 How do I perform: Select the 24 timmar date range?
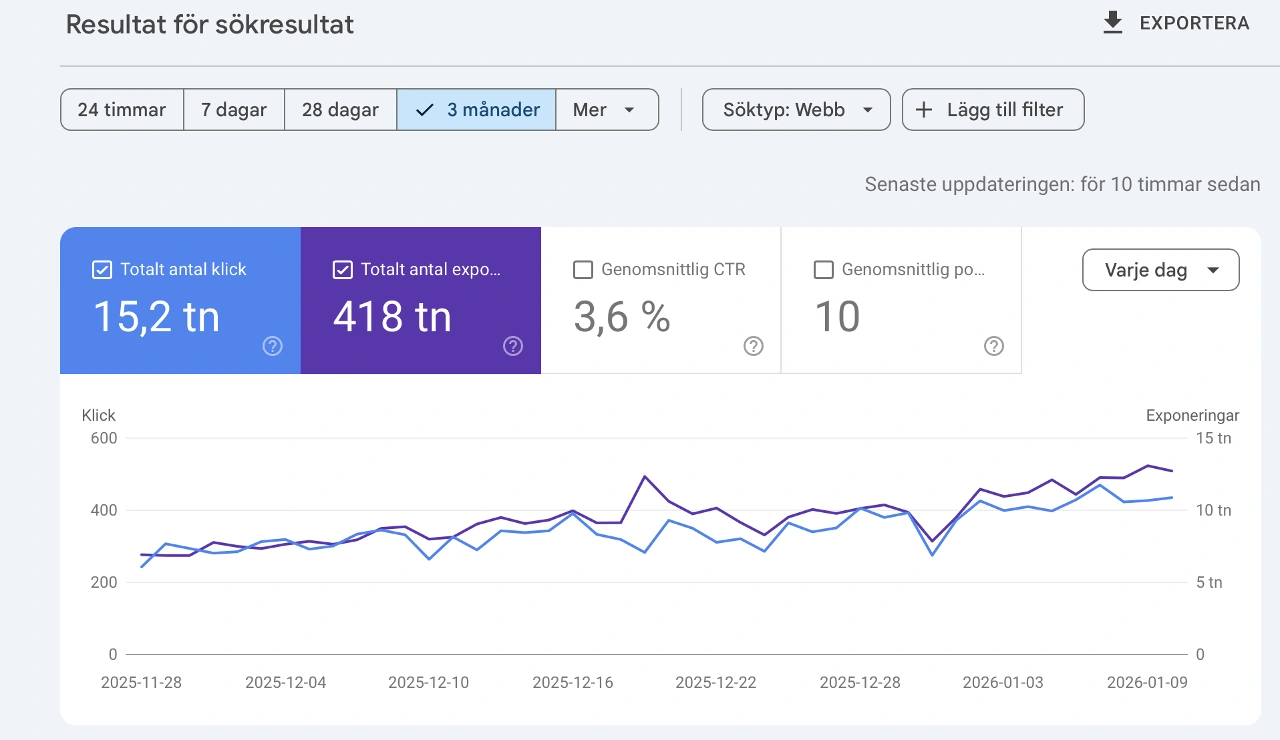pyautogui.click(x=122, y=110)
